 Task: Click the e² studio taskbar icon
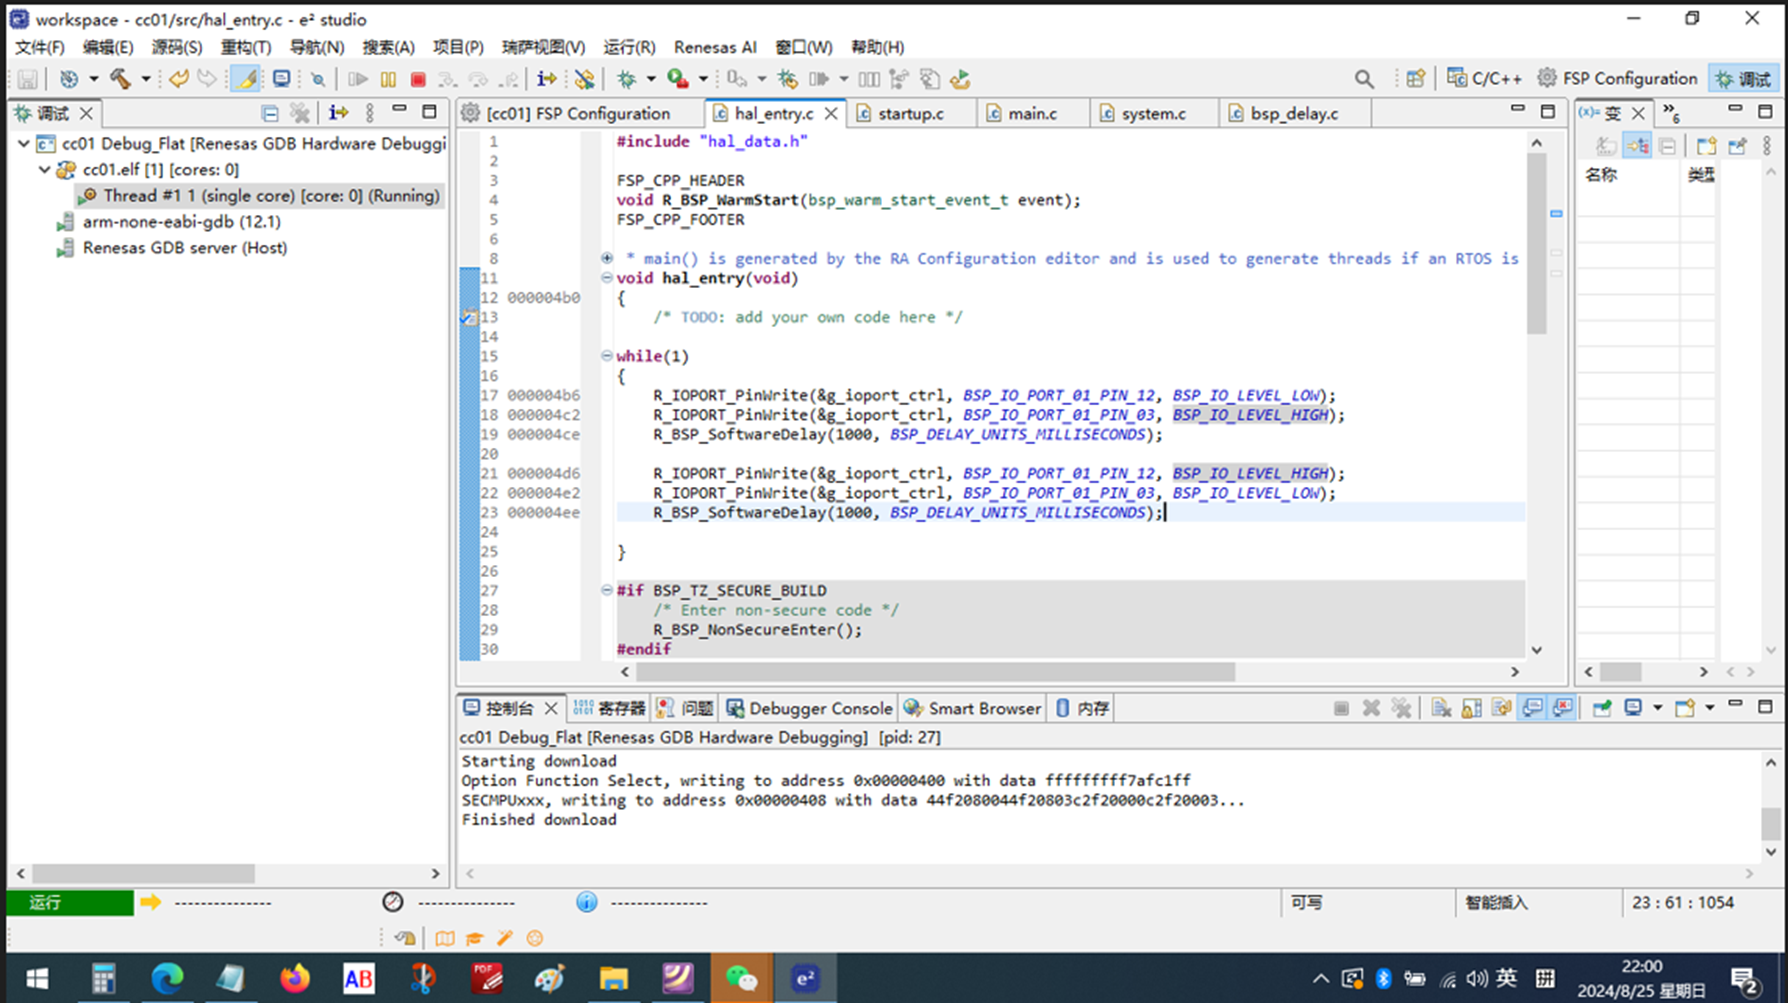[x=805, y=978]
